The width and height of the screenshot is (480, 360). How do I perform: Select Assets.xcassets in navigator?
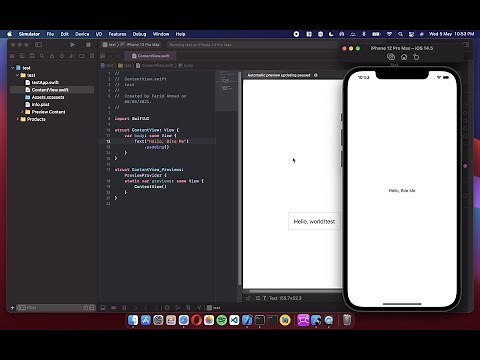[x=48, y=97]
